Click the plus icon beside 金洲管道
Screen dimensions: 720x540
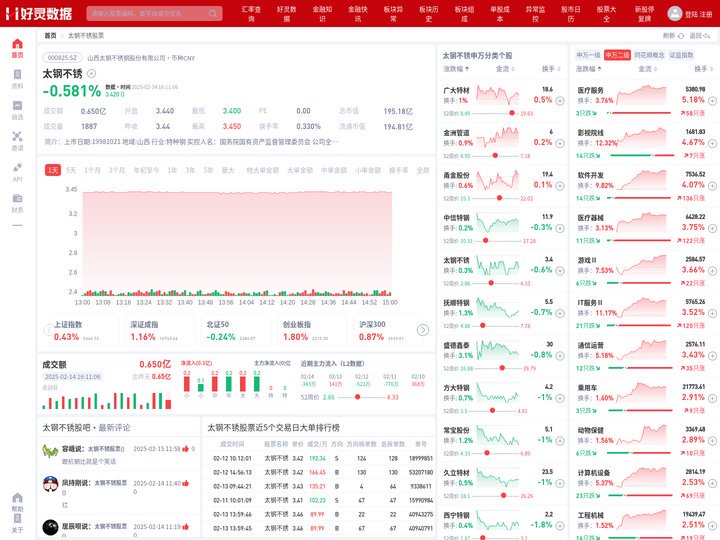pos(560,143)
